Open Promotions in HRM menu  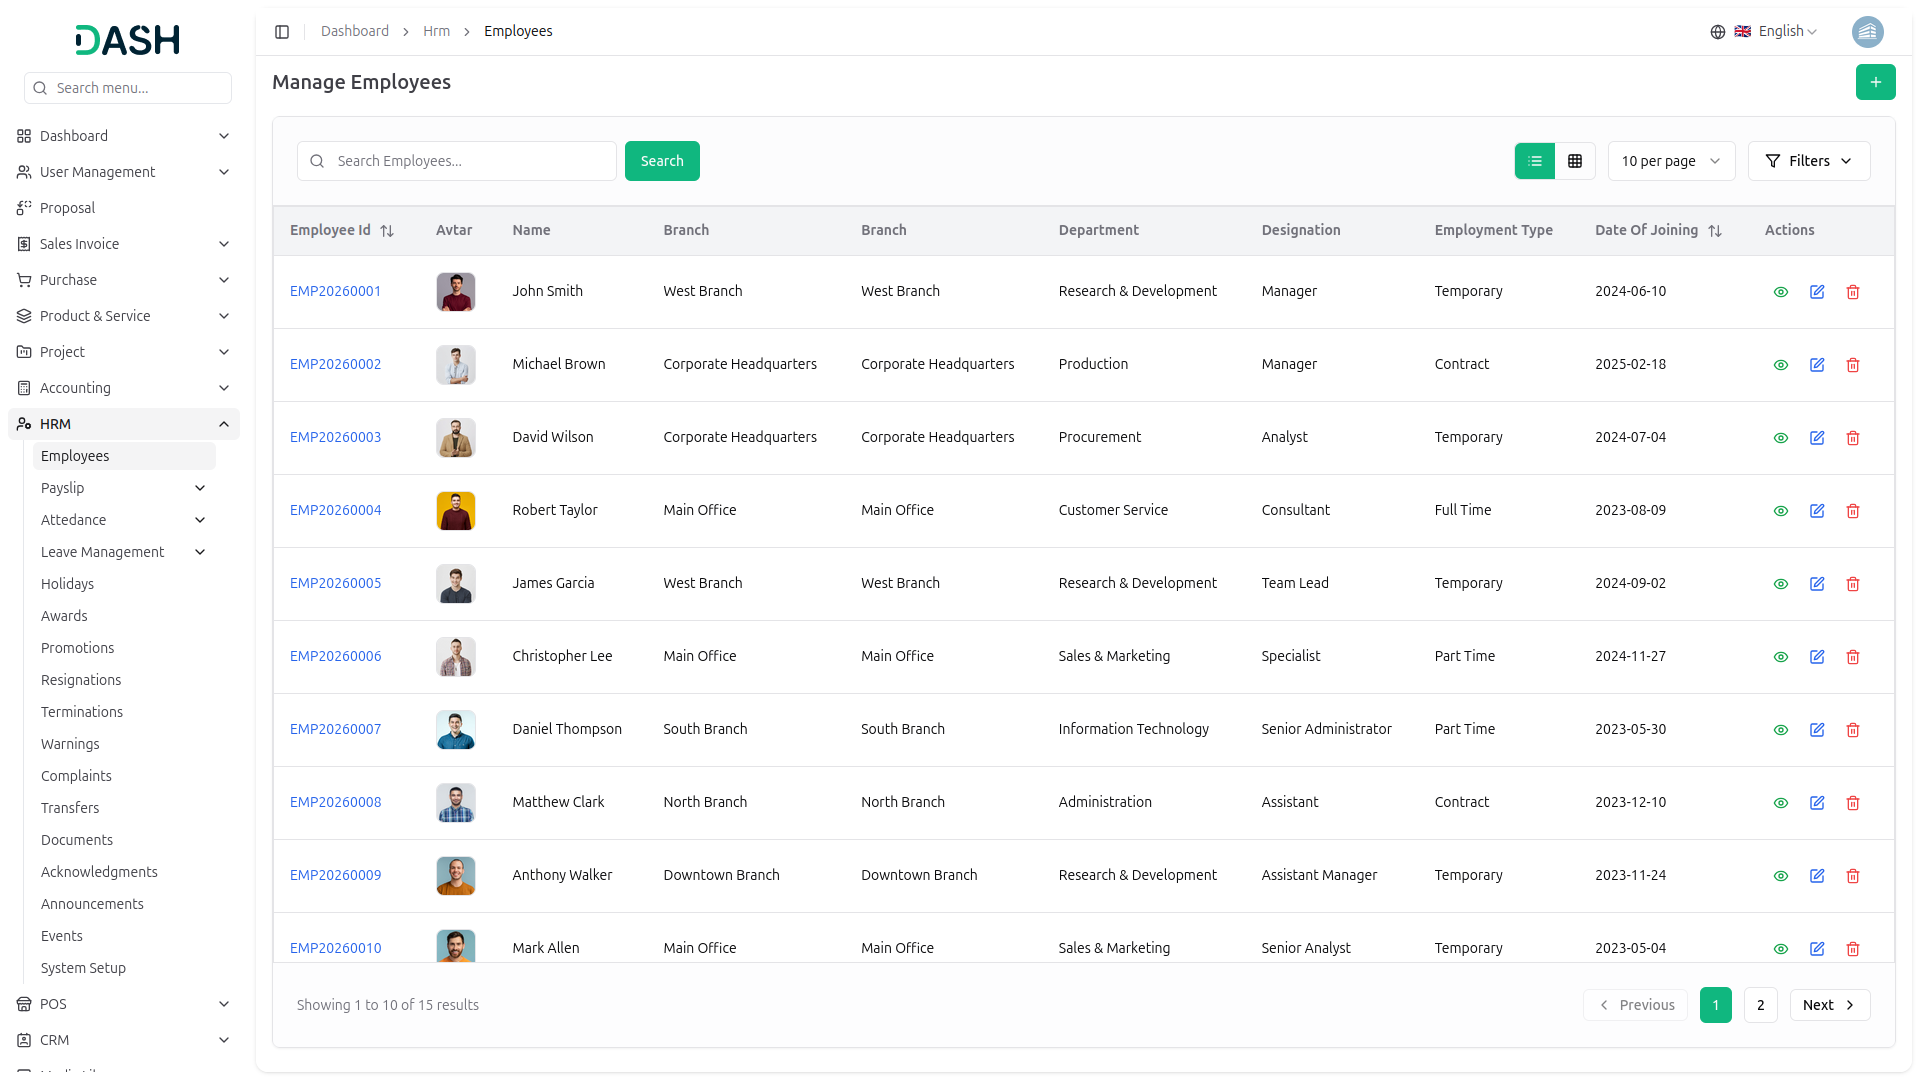(77, 648)
